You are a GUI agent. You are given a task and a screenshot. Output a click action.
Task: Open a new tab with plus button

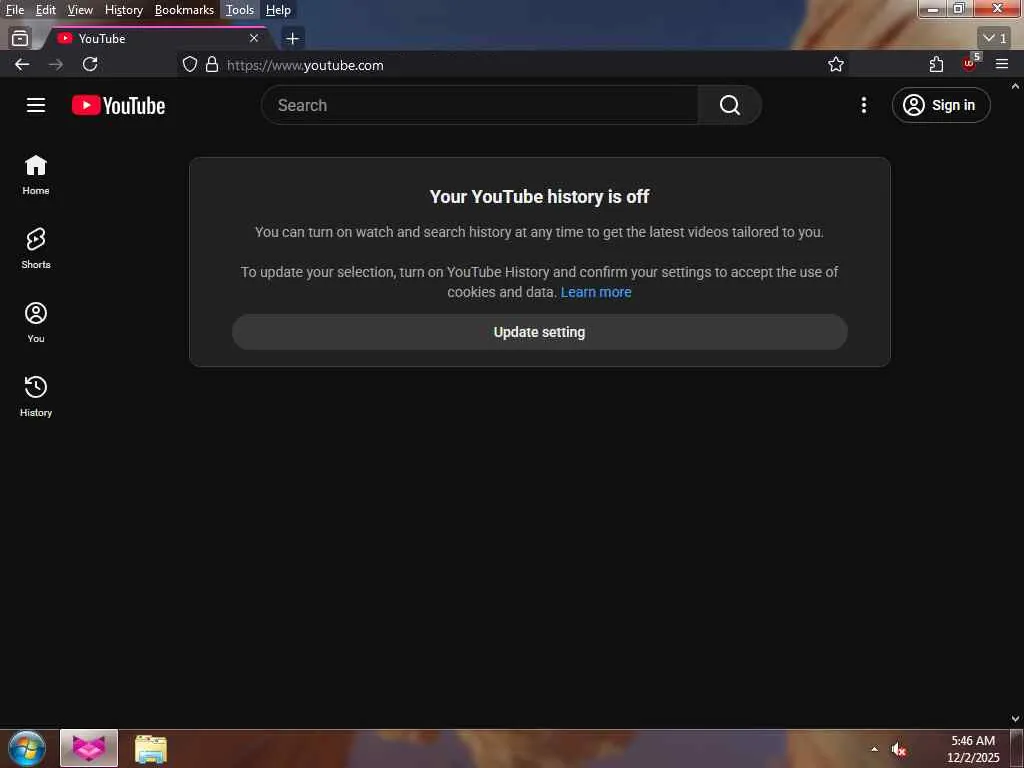click(x=293, y=39)
